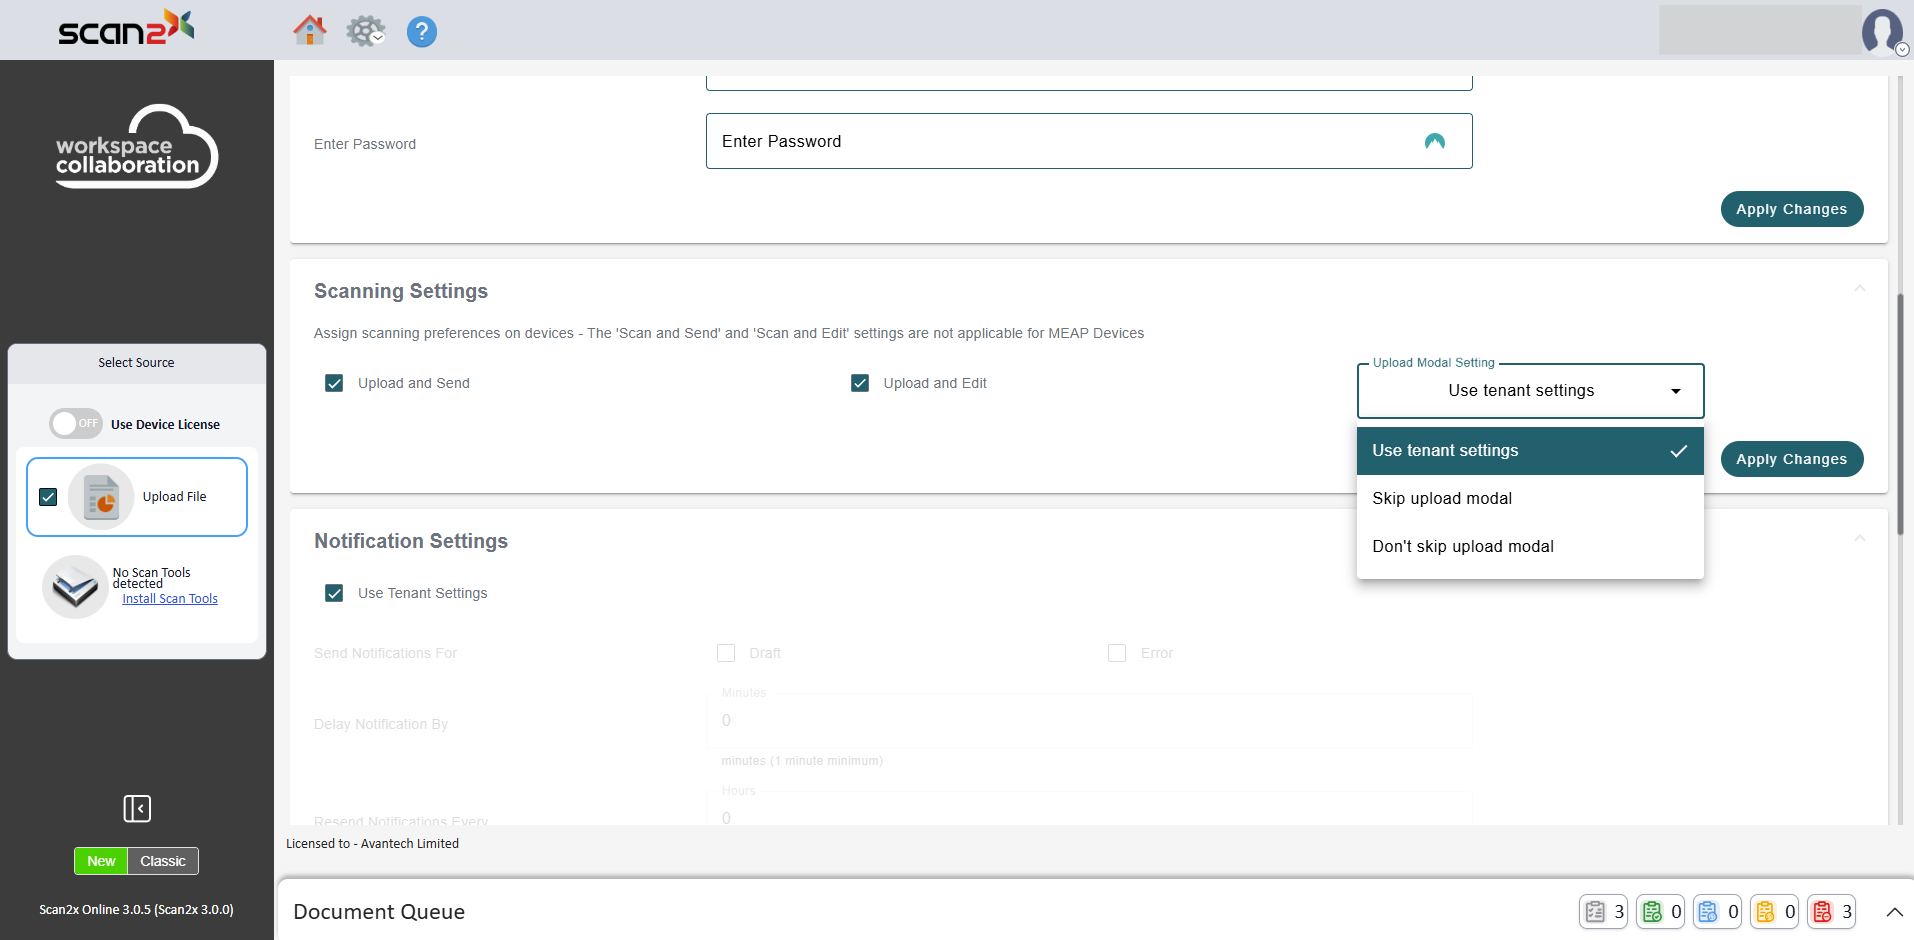Follow the Install Scan Tools link
This screenshot has height=940, width=1914.
170,599
